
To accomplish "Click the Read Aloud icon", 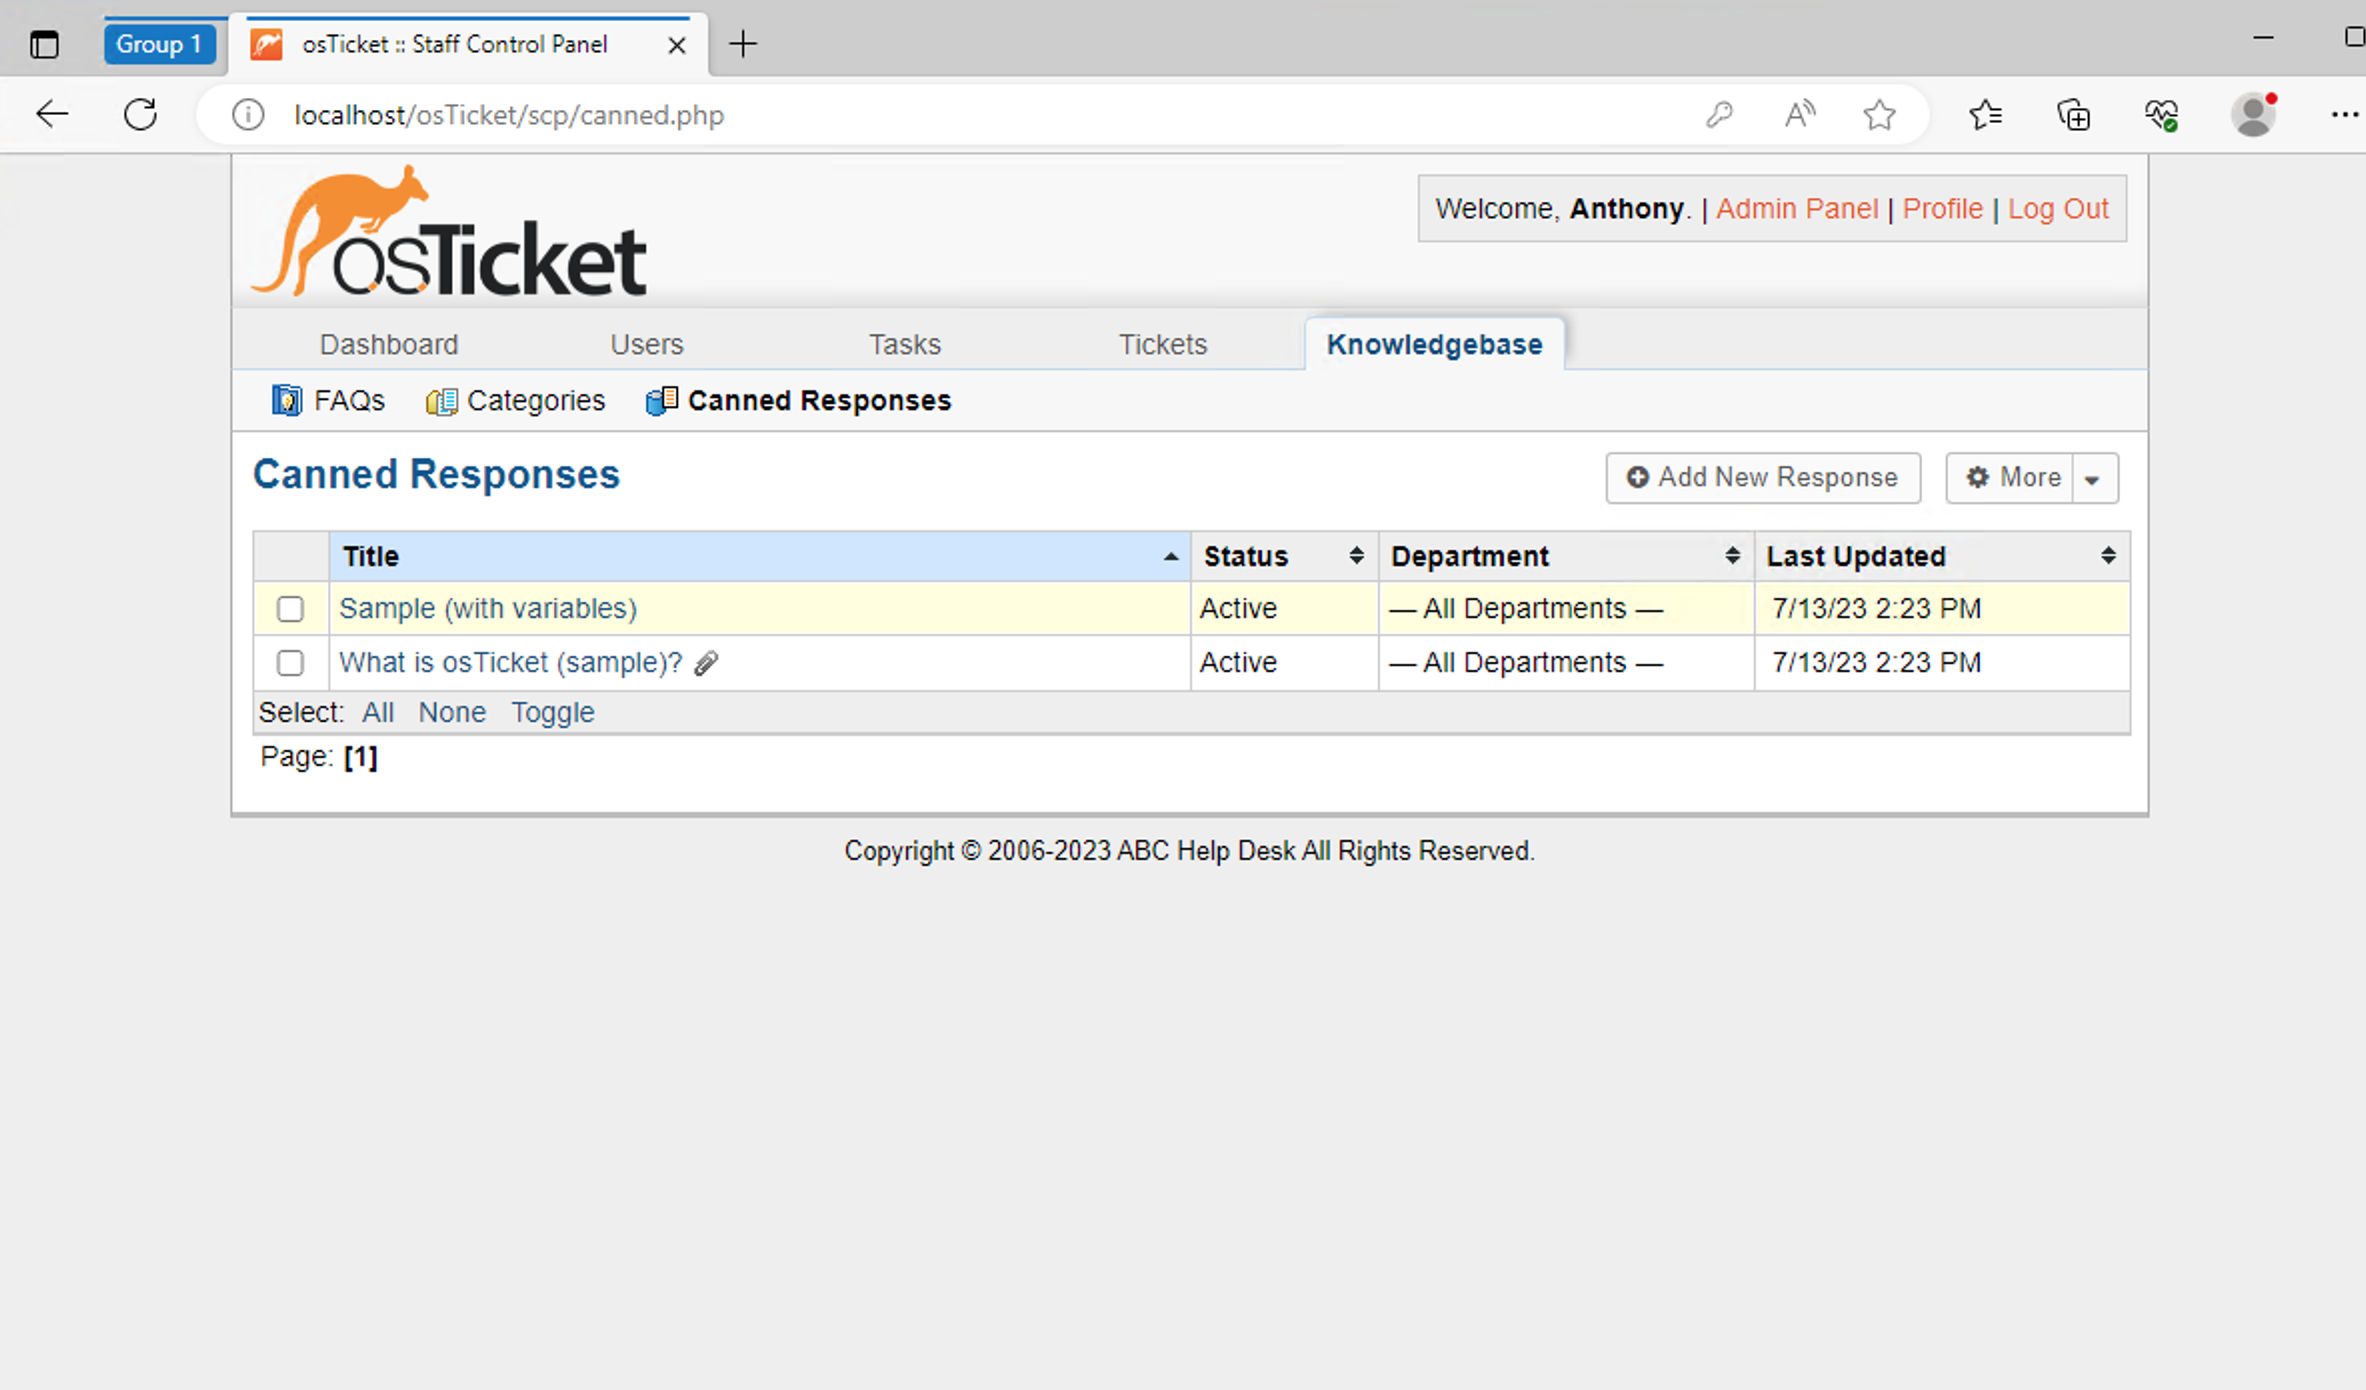I will pos(1799,115).
